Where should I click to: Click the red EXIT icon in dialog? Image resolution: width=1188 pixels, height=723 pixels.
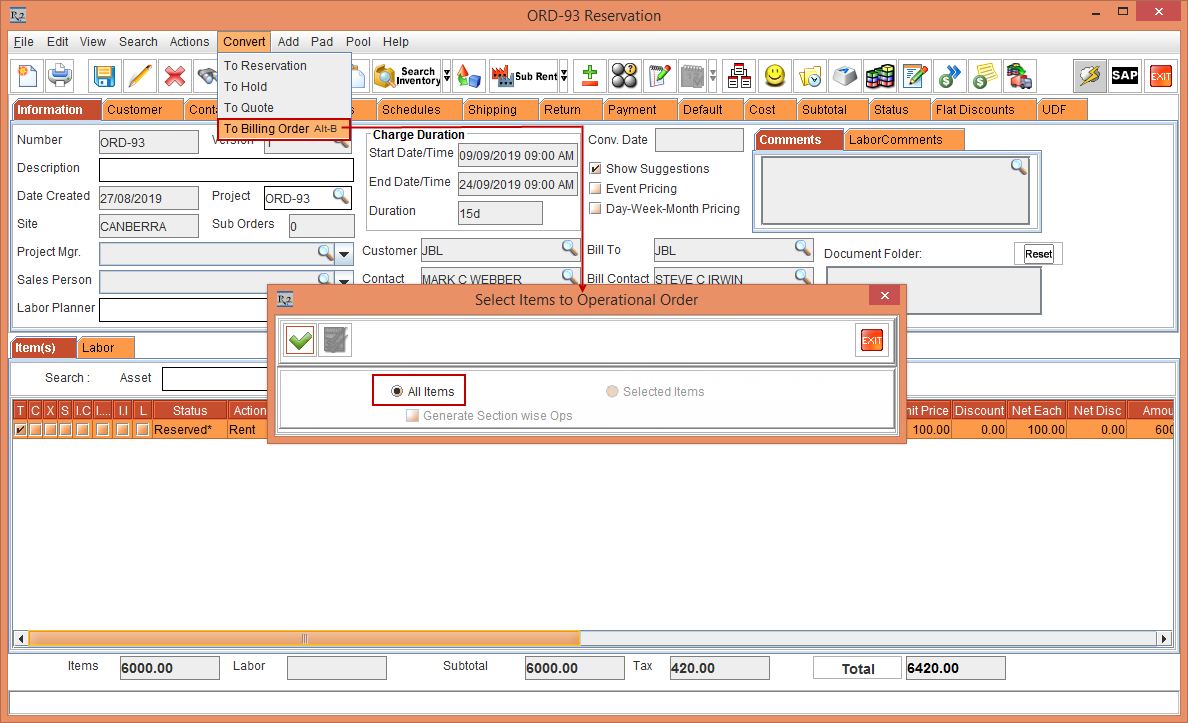(872, 341)
